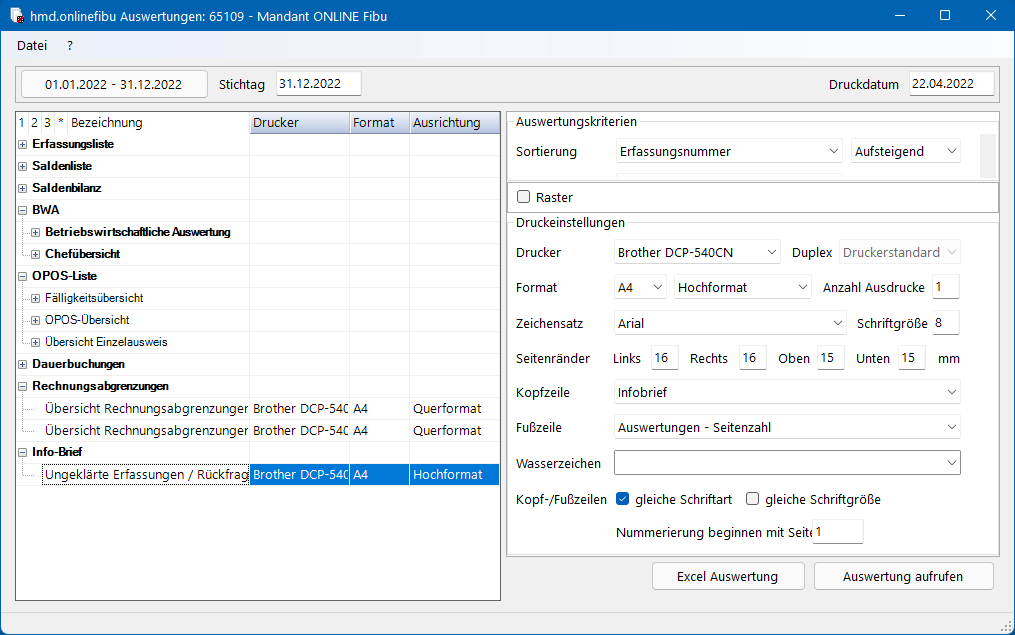Click the "1" column header icon
Viewport: 1015px width, 635px height.
[19, 122]
